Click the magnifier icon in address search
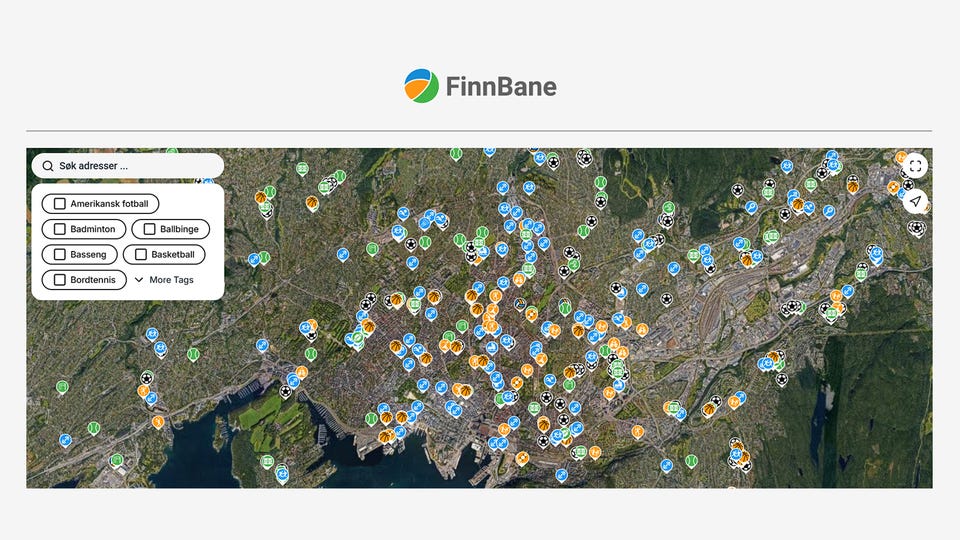The height and width of the screenshot is (540, 960). [48, 166]
